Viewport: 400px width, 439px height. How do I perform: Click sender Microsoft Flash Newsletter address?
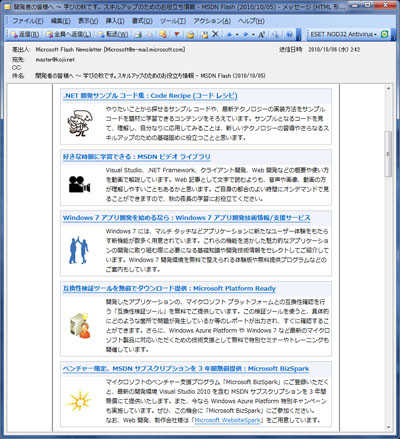point(110,49)
